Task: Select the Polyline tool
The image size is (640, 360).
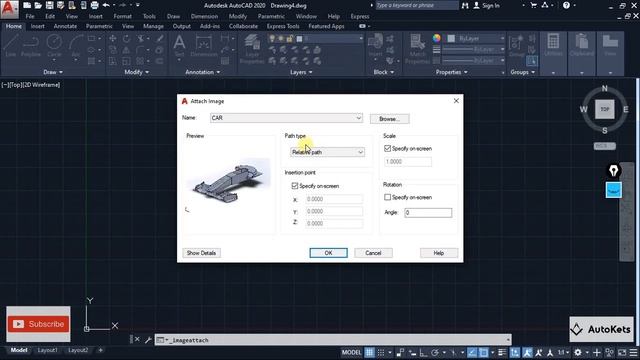Action: pos(31,45)
